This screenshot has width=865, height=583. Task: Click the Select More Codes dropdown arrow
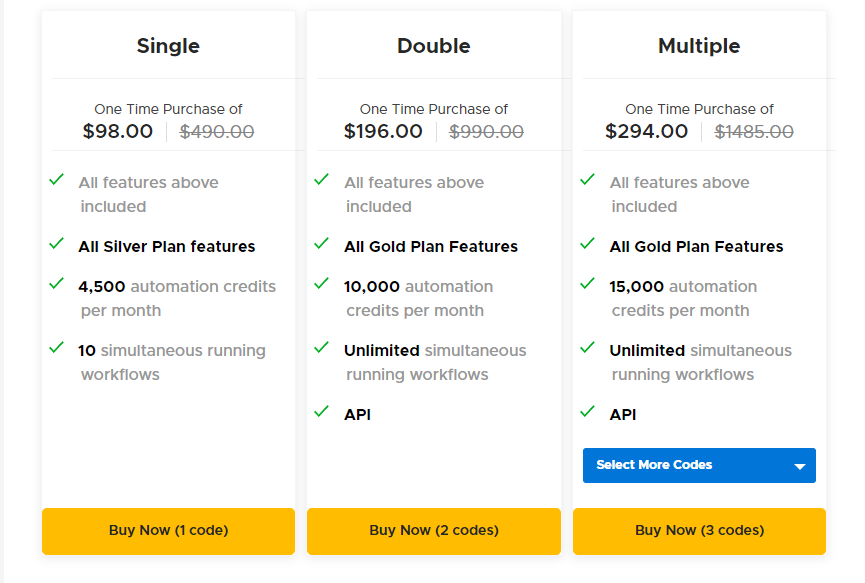[x=799, y=466]
